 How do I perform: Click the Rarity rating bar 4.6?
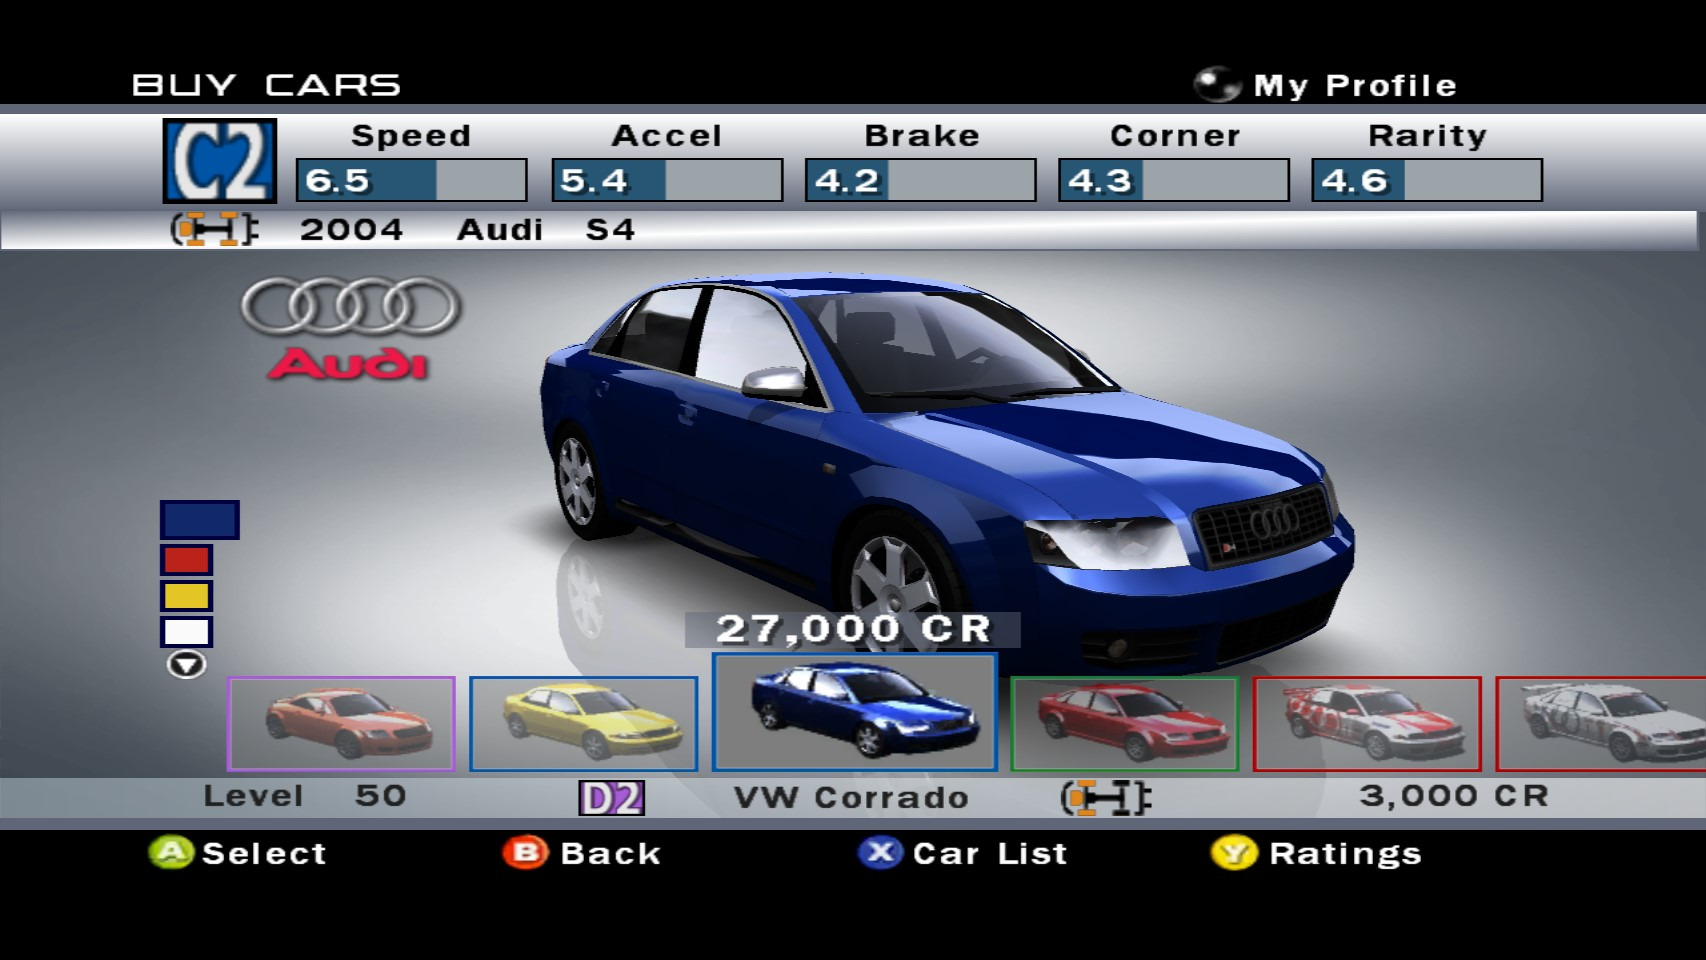[1427, 180]
